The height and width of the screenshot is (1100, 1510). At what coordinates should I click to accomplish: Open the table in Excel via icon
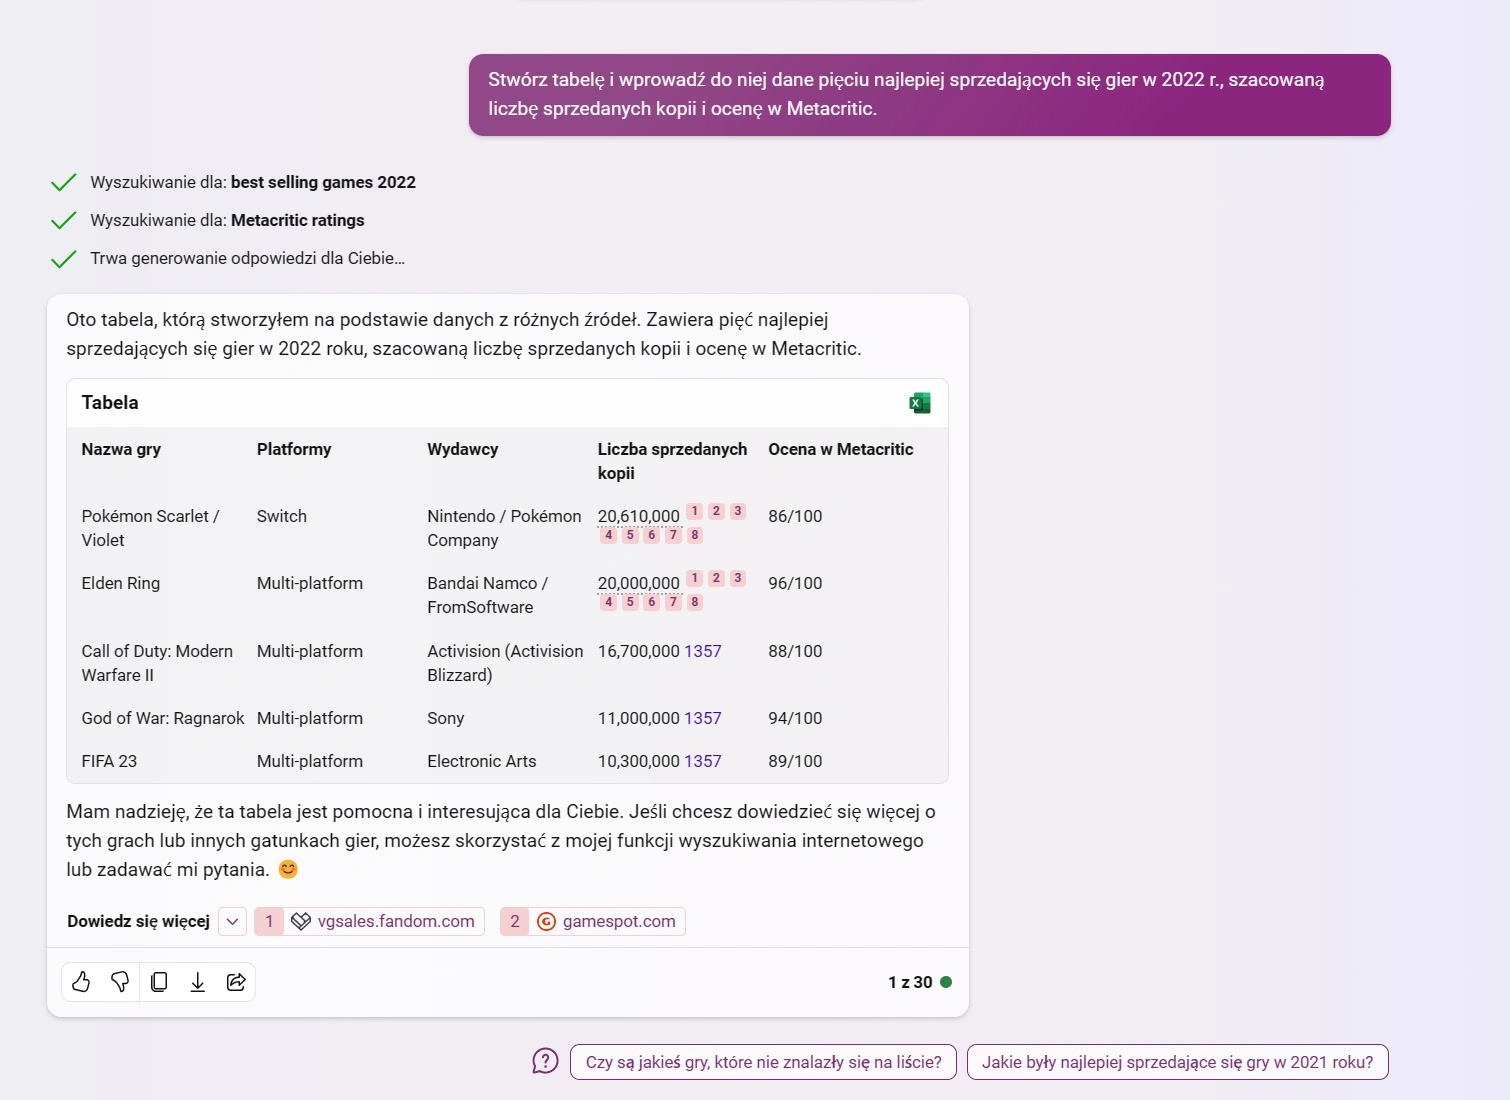(920, 403)
